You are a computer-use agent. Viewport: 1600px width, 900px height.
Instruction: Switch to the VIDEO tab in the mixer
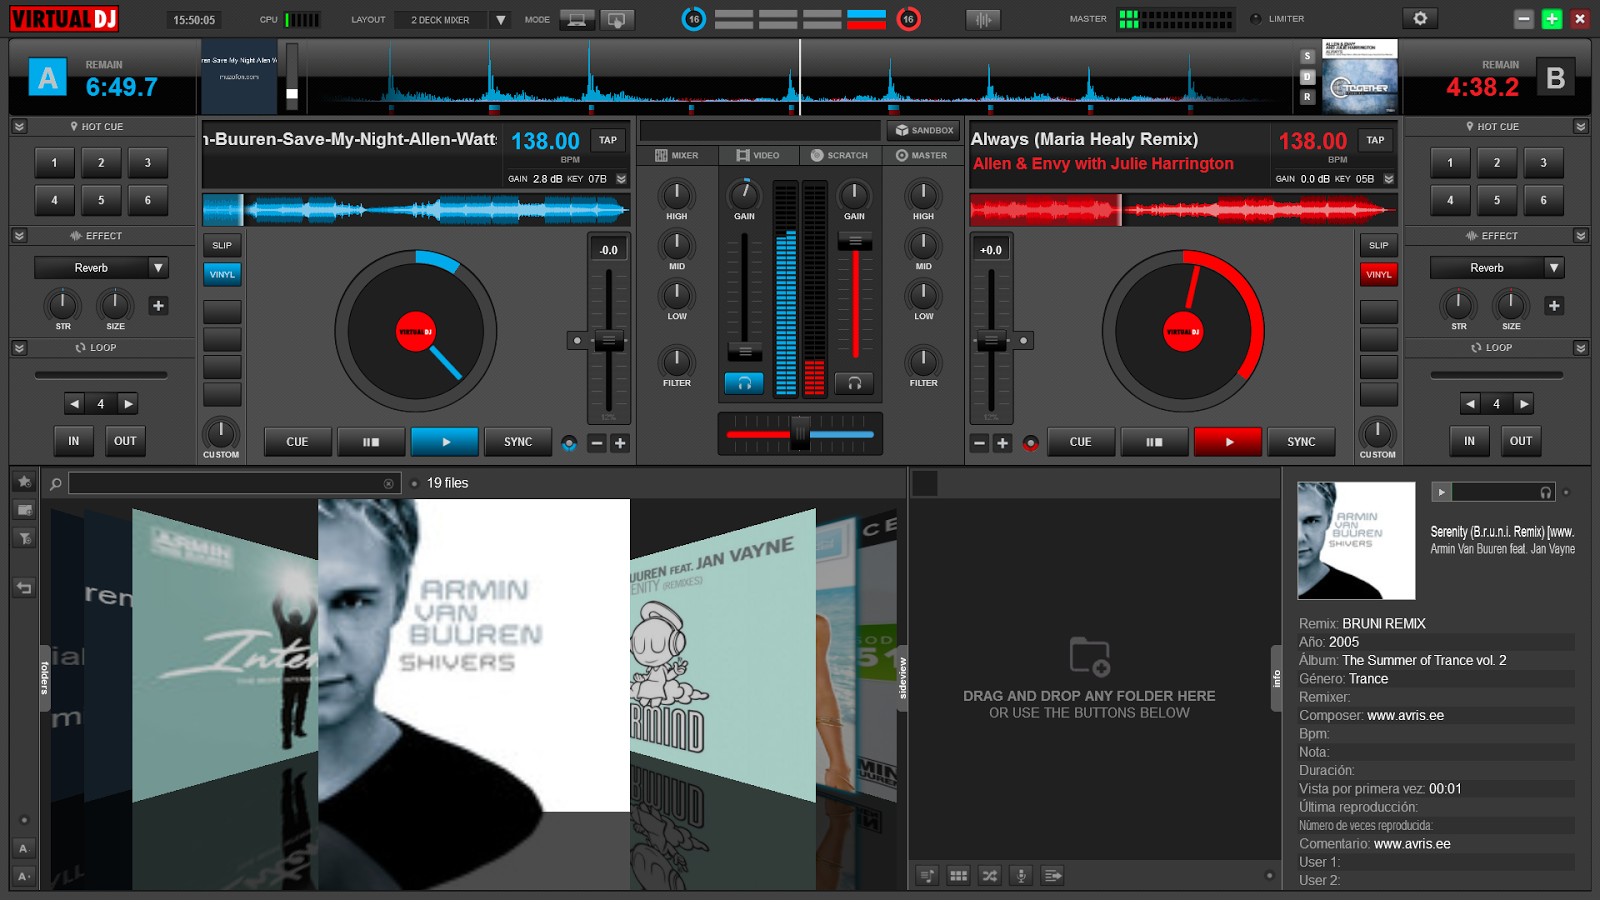coord(757,155)
